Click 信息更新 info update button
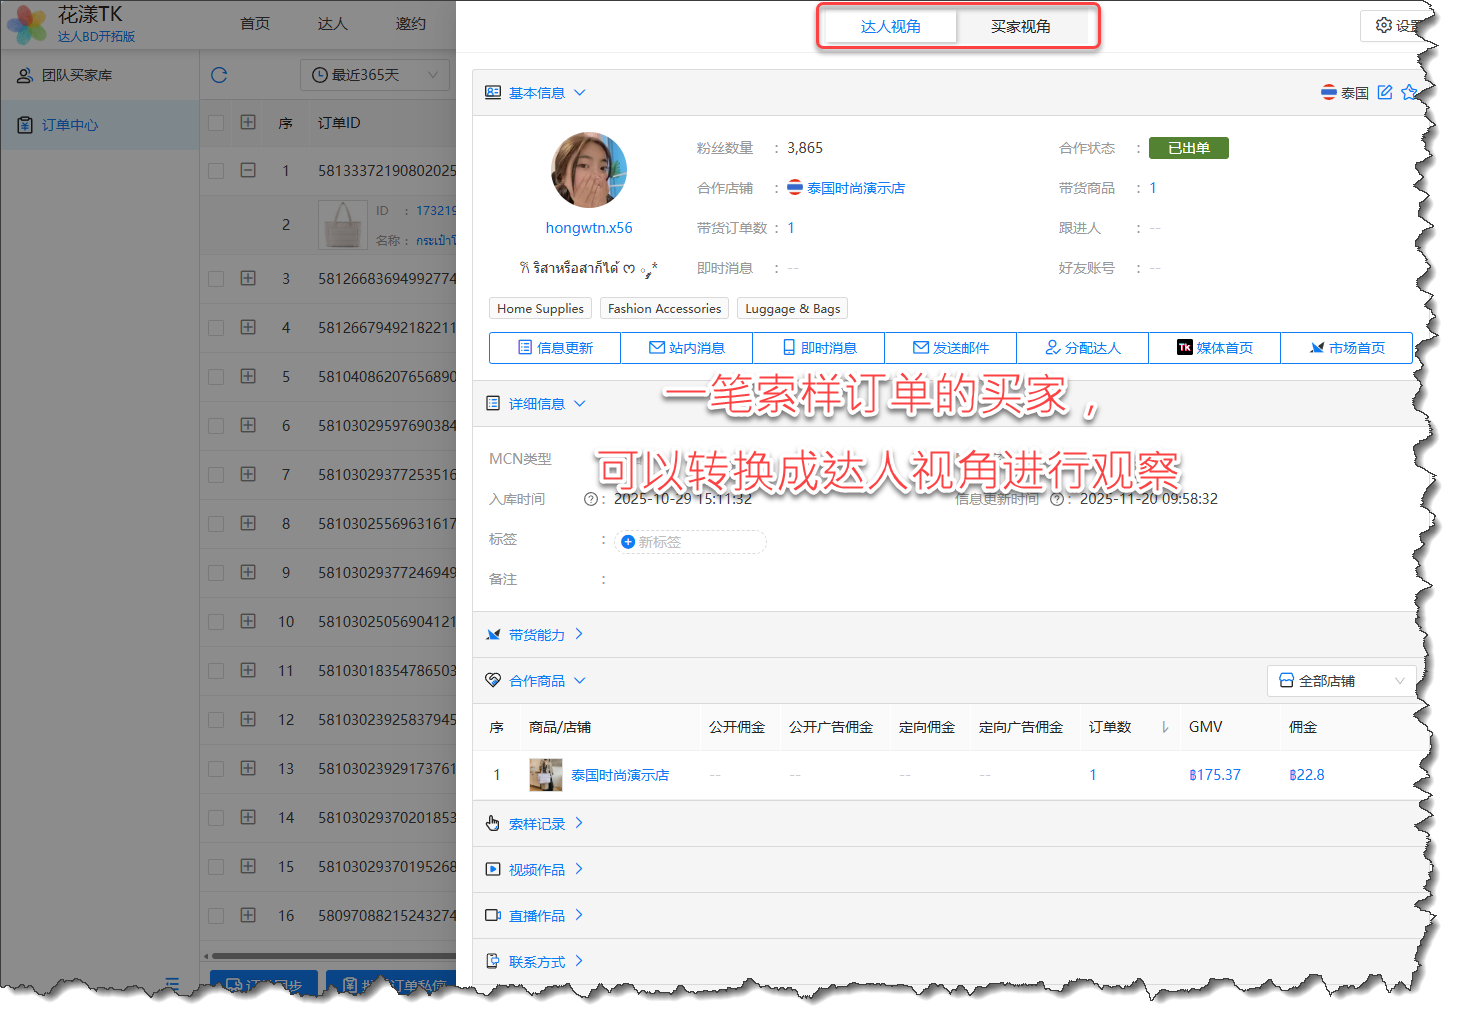The height and width of the screenshot is (1021, 1459). 555,348
